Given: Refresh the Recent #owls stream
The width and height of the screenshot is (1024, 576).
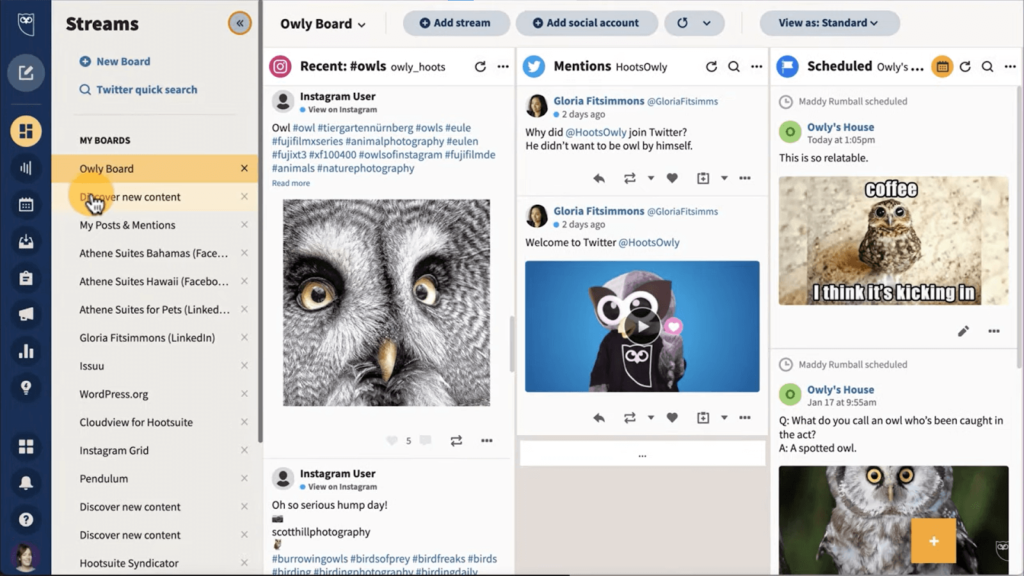Looking at the screenshot, I should 480,67.
